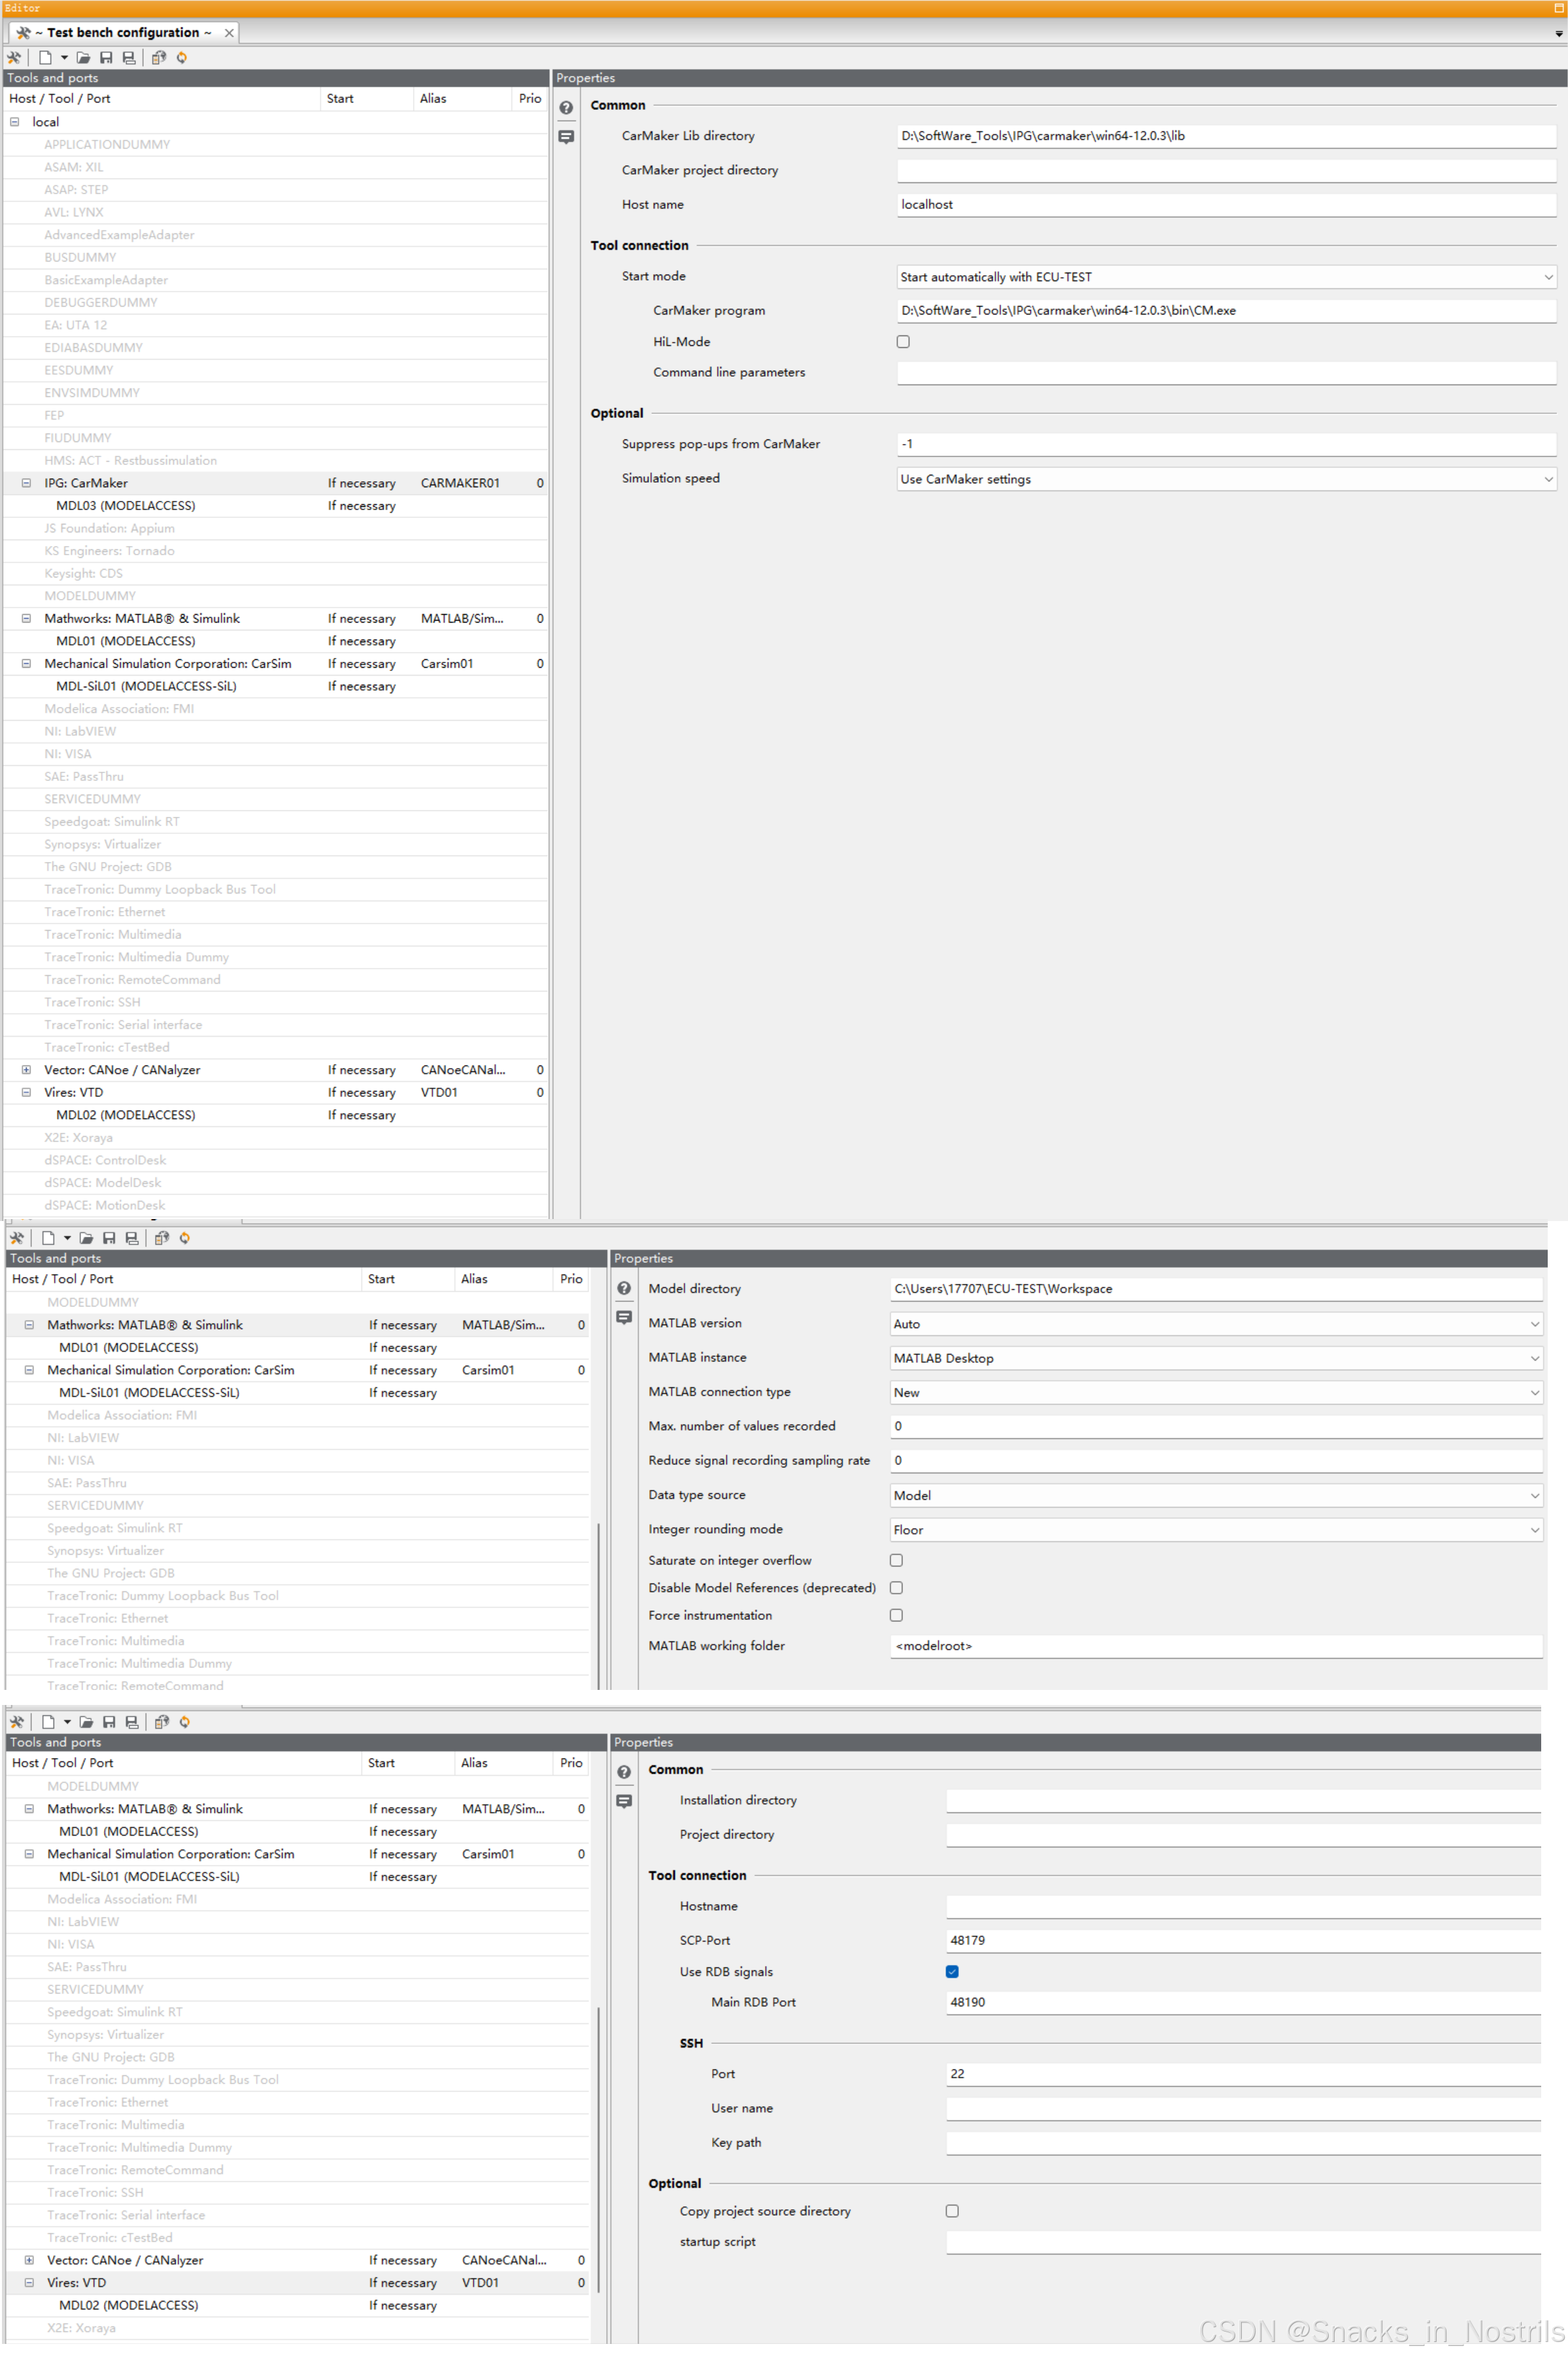
Task: Enable the HiL-Mode checkbox
Action: coord(903,342)
